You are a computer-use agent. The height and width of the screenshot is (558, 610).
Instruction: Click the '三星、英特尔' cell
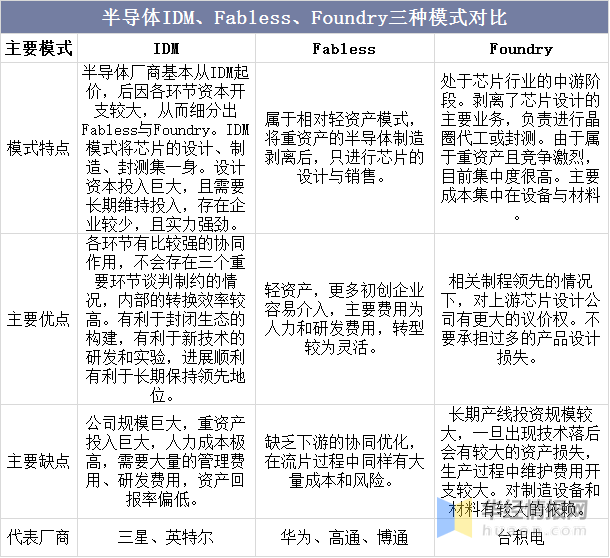pyautogui.click(x=166, y=537)
